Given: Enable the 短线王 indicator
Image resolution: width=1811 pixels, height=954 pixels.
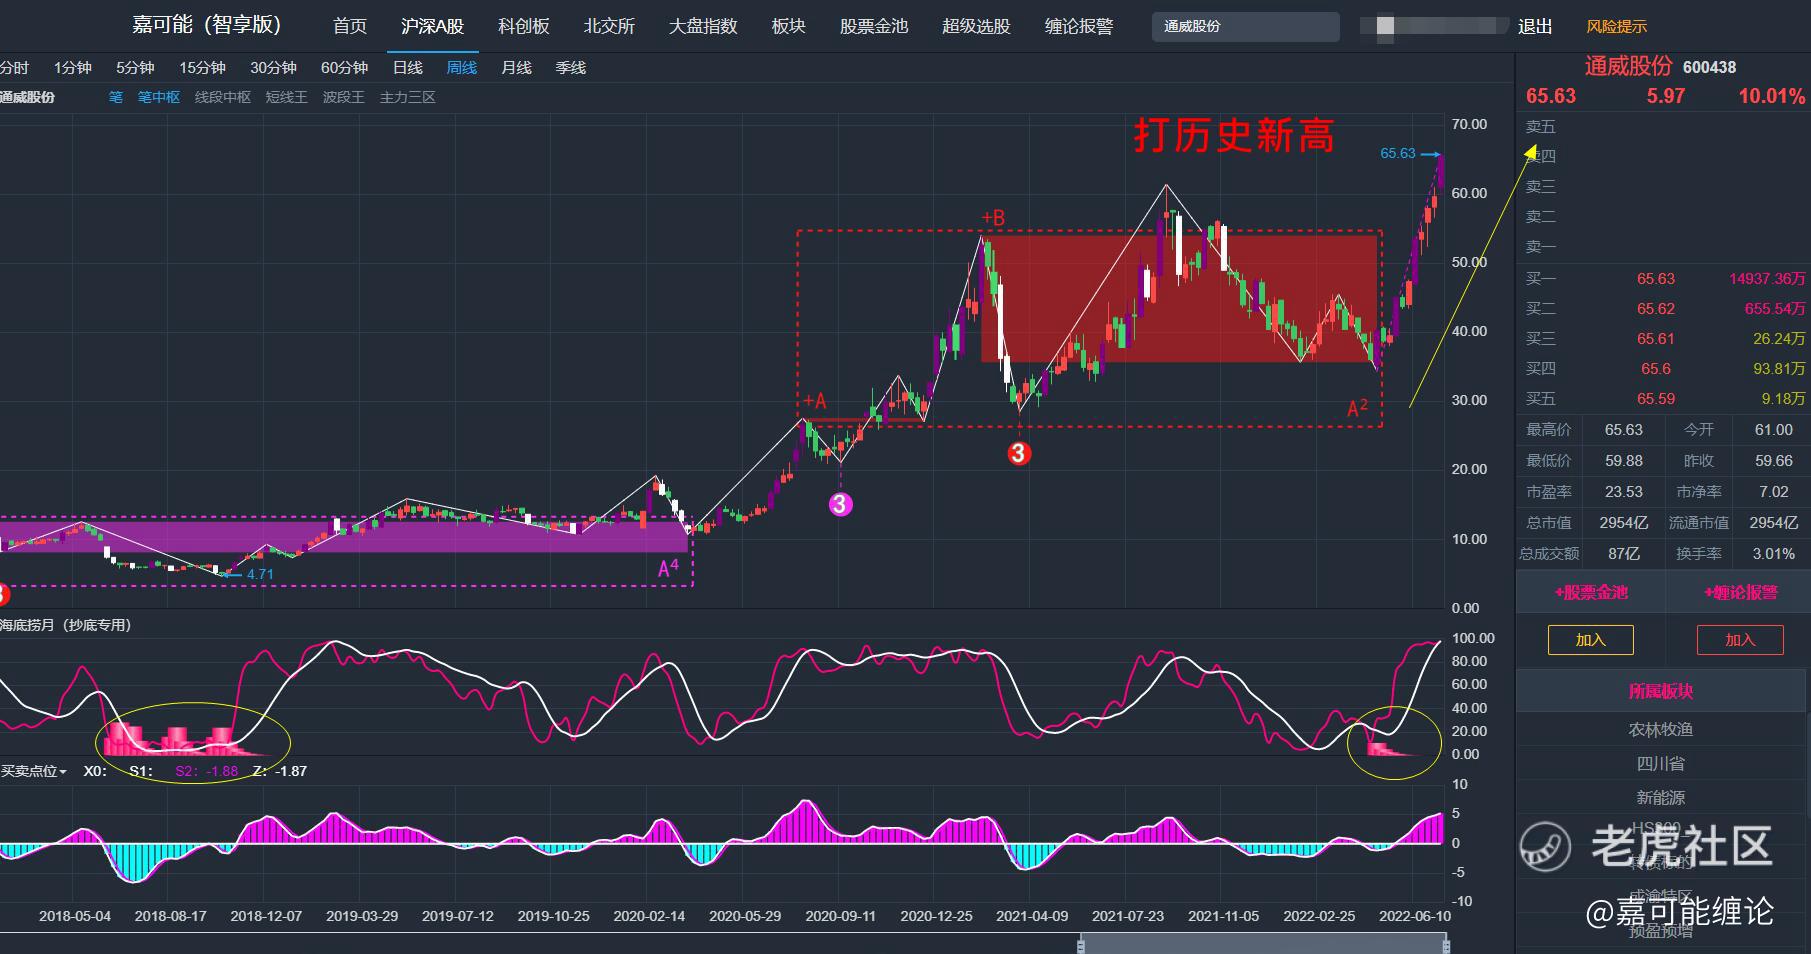Looking at the screenshot, I should tap(287, 98).
